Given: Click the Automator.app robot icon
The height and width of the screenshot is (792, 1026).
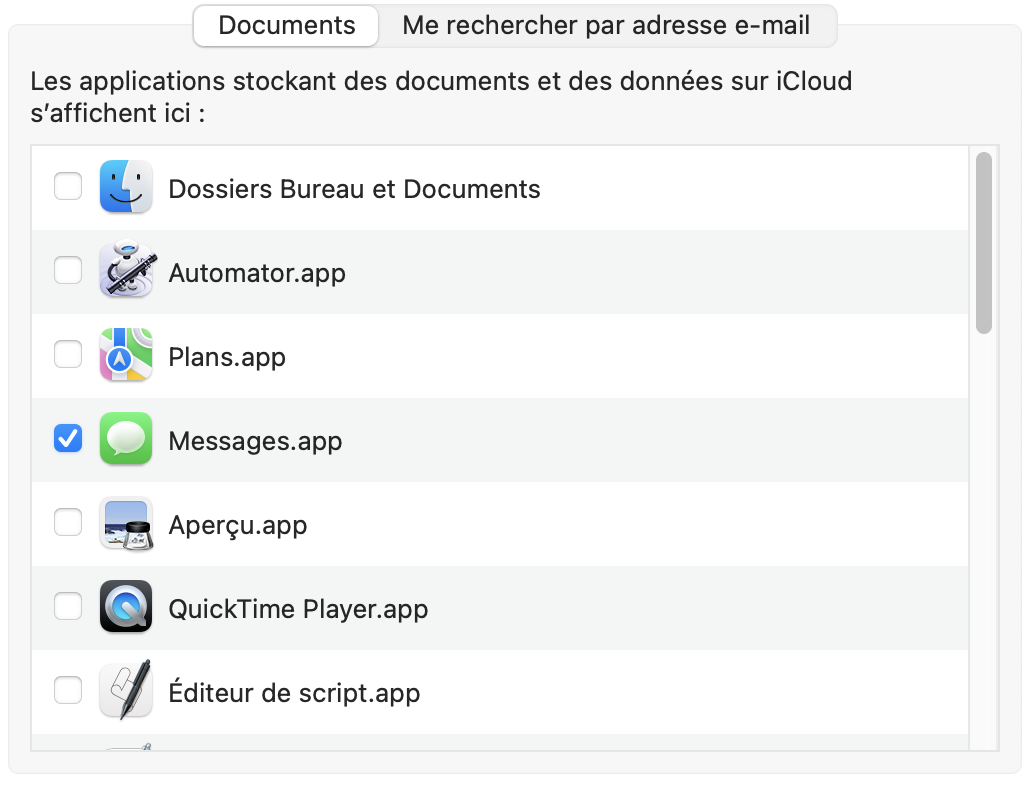Looking at the screenshot, I should point(126,270).
